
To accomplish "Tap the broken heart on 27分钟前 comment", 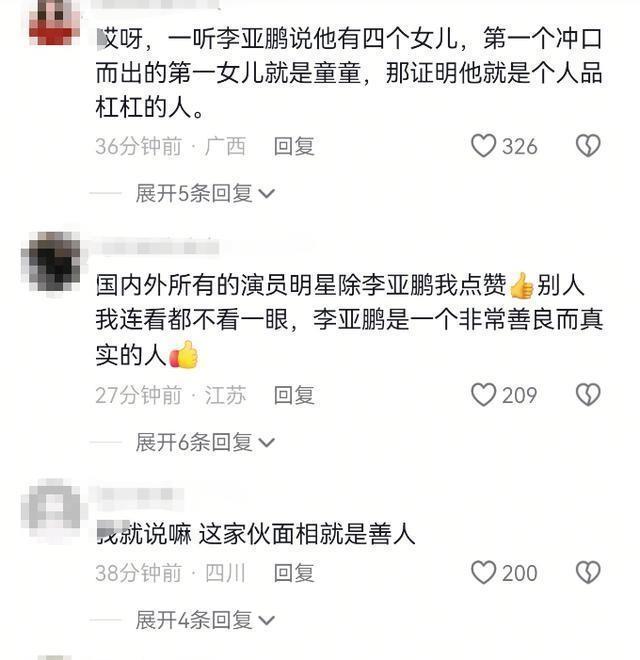I will [x=588, y=394].
